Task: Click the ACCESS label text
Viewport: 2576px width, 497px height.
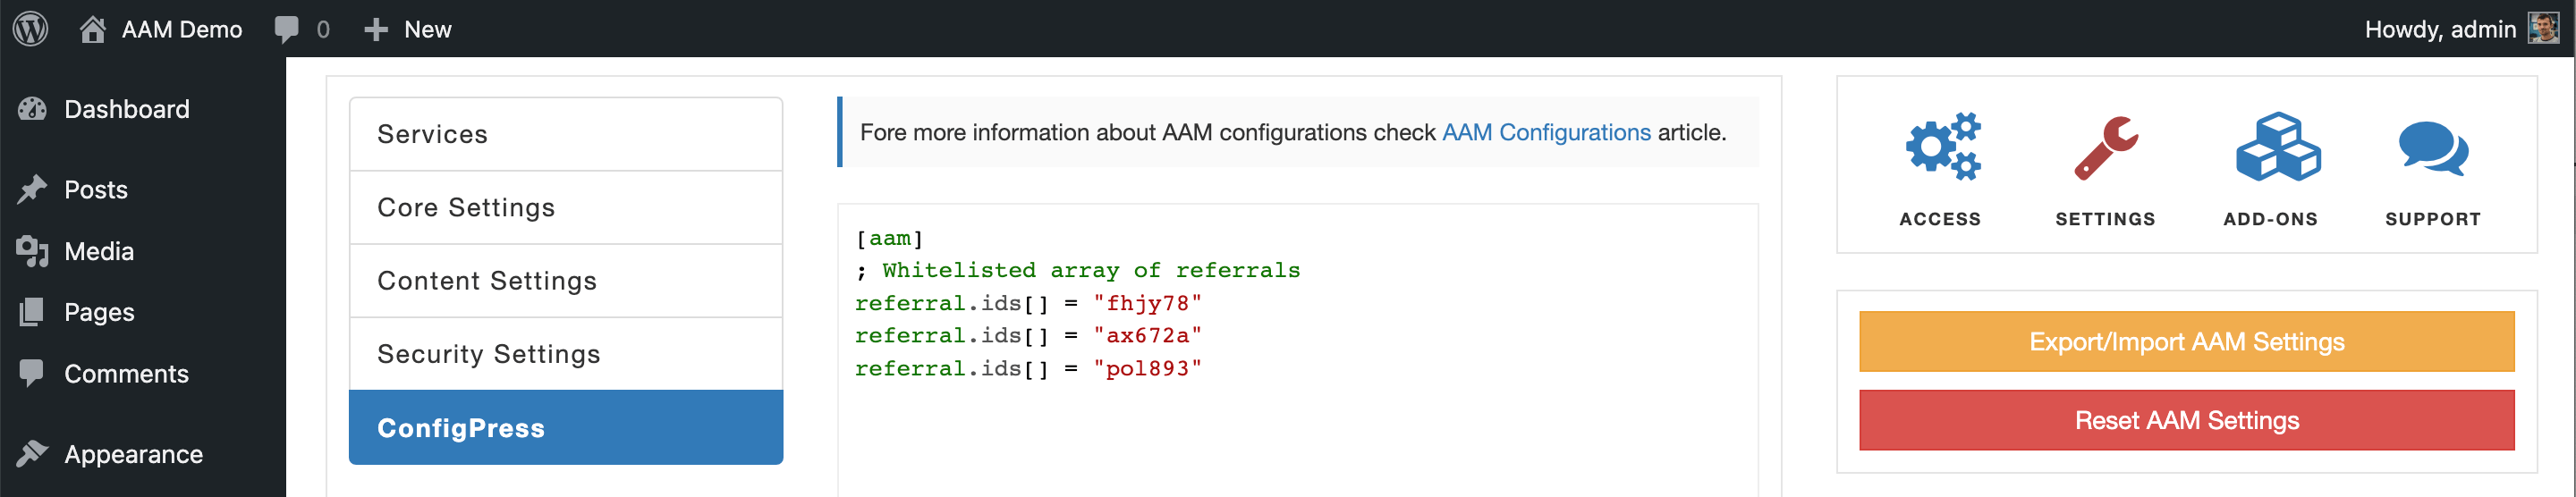Action: pos(1940,219)
